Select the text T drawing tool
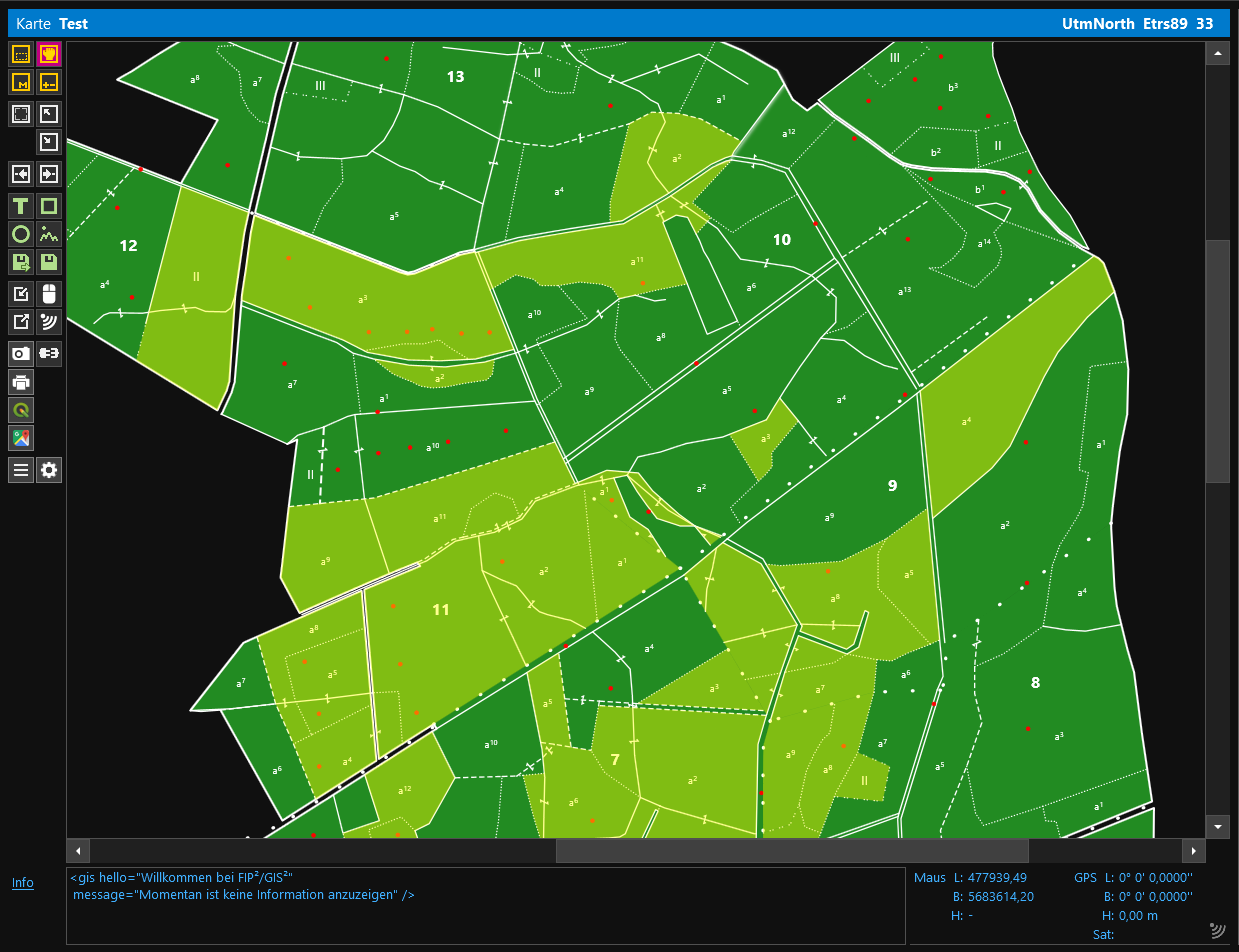The height and width of the screenshot is (952, 1239). (x=21, y=207)
